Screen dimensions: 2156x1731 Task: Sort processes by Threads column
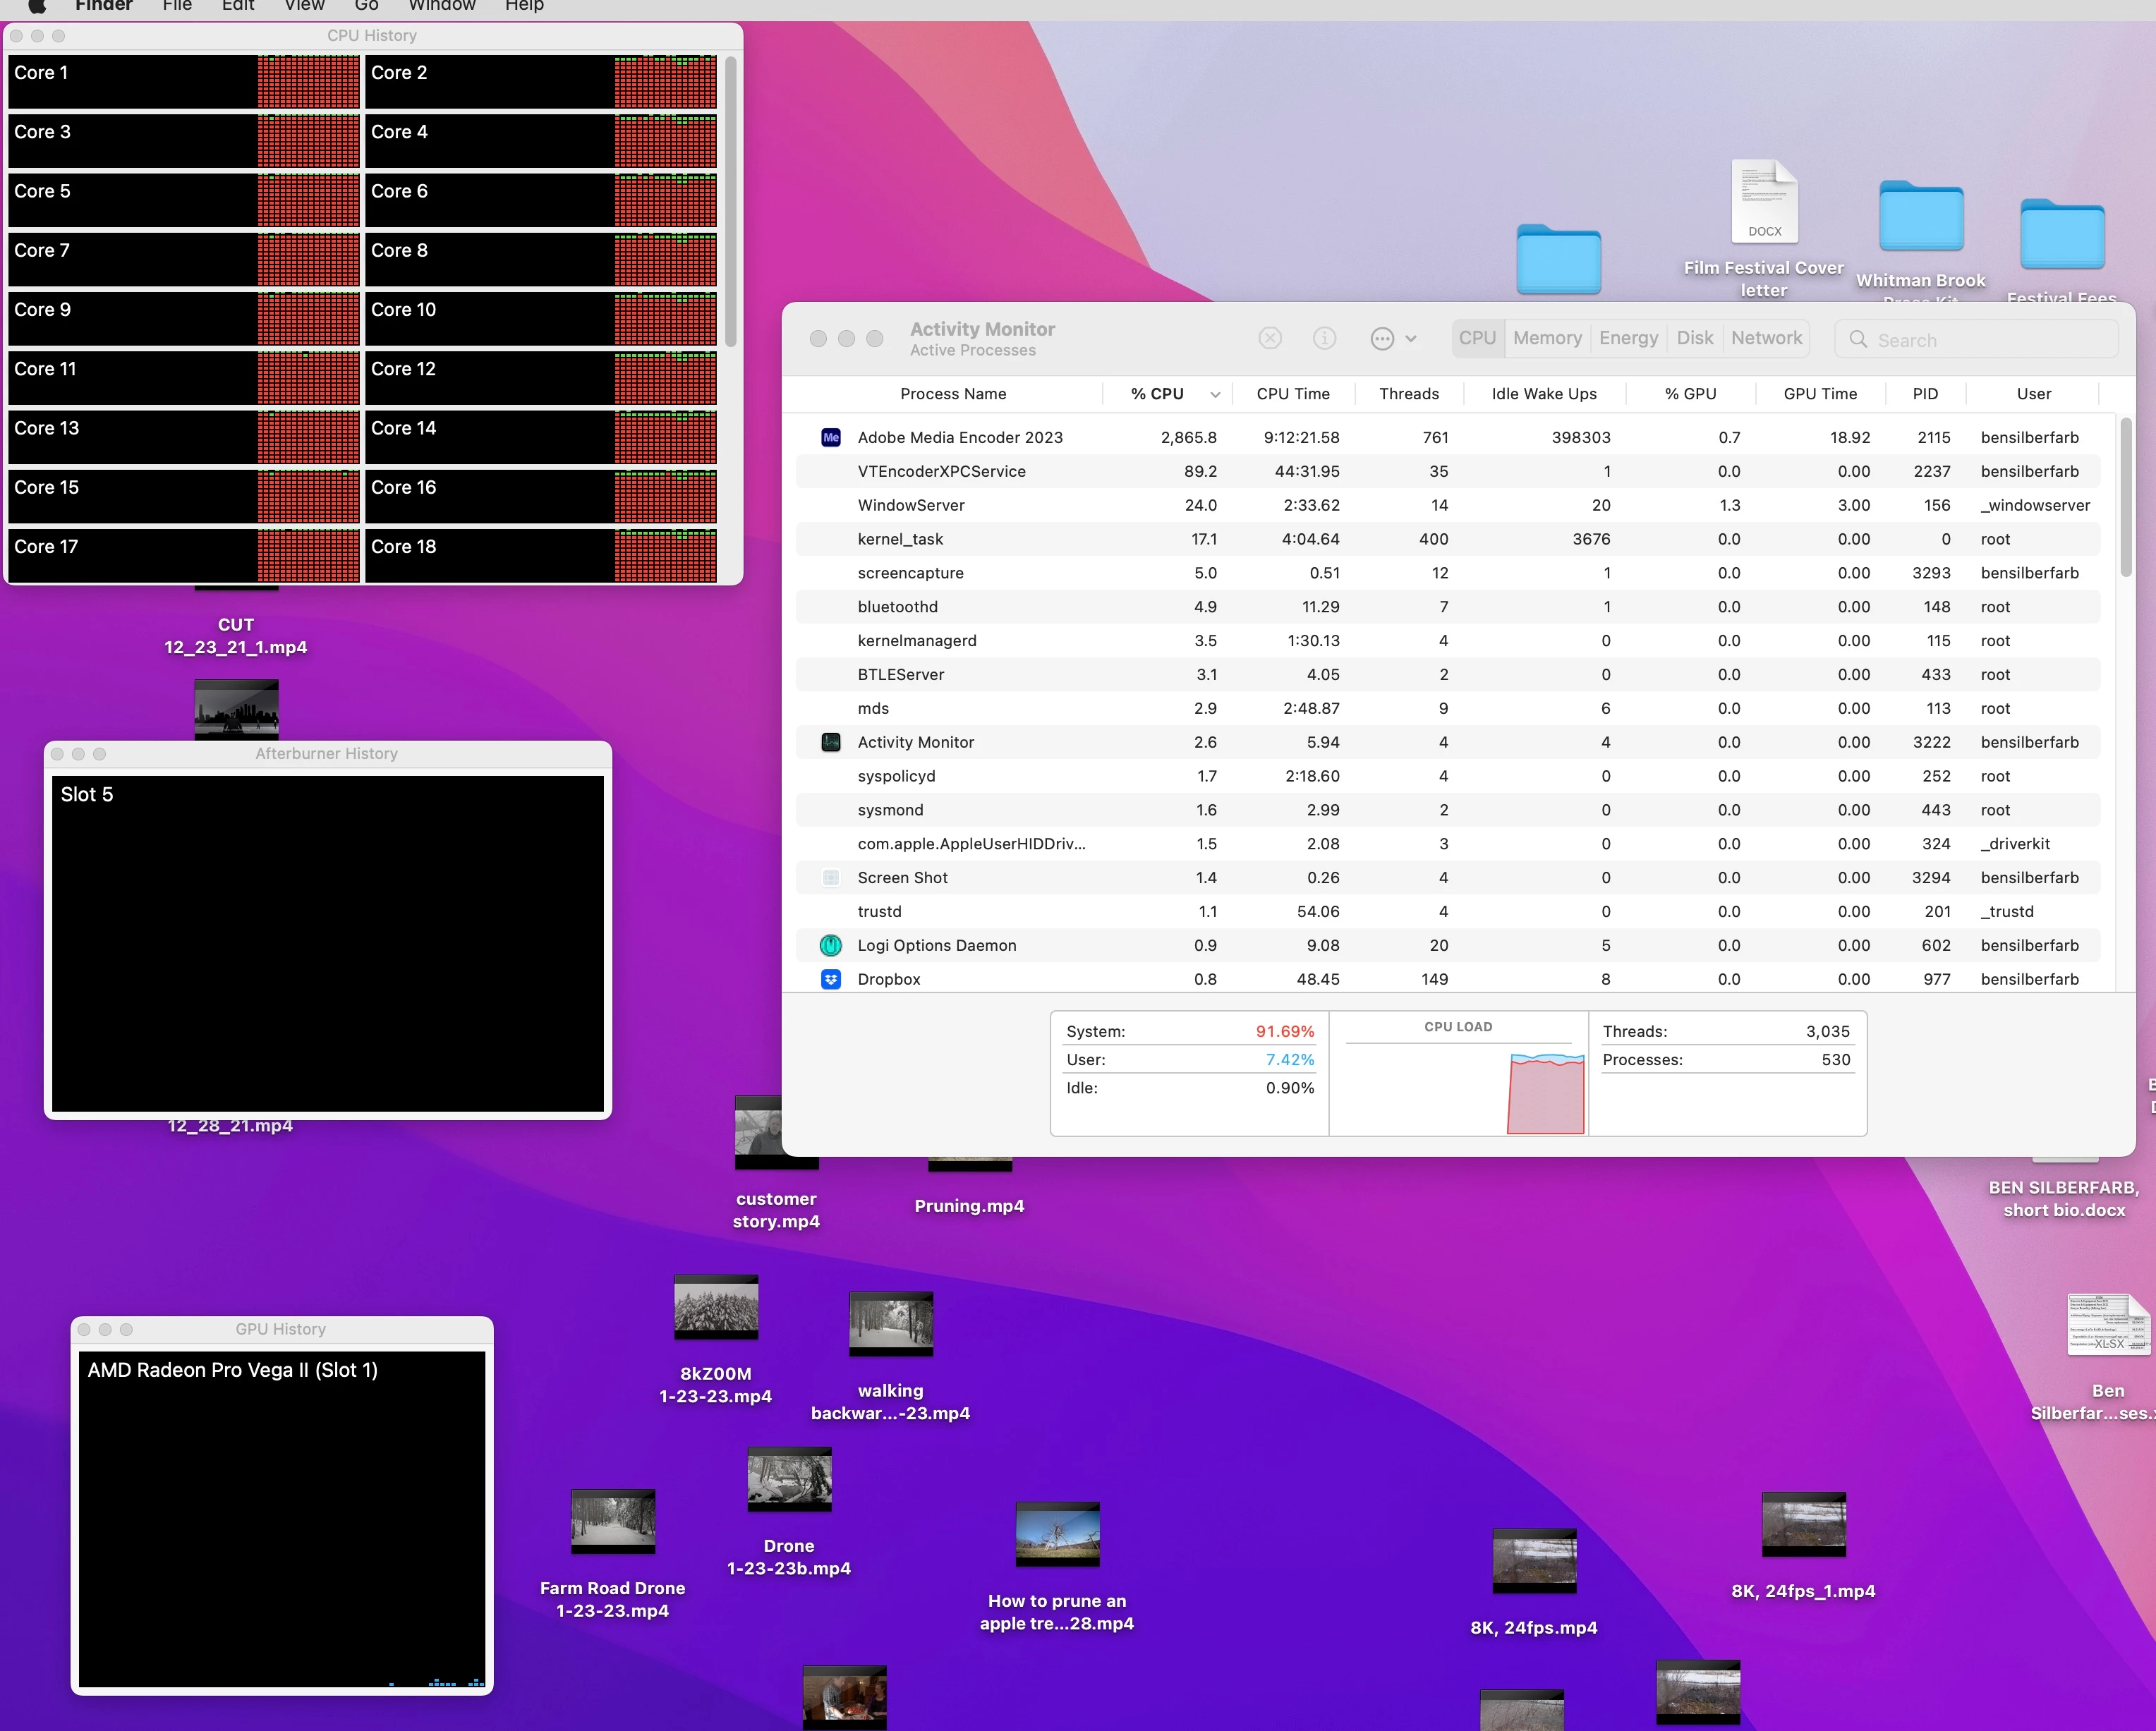click(x=1408, y=394)
